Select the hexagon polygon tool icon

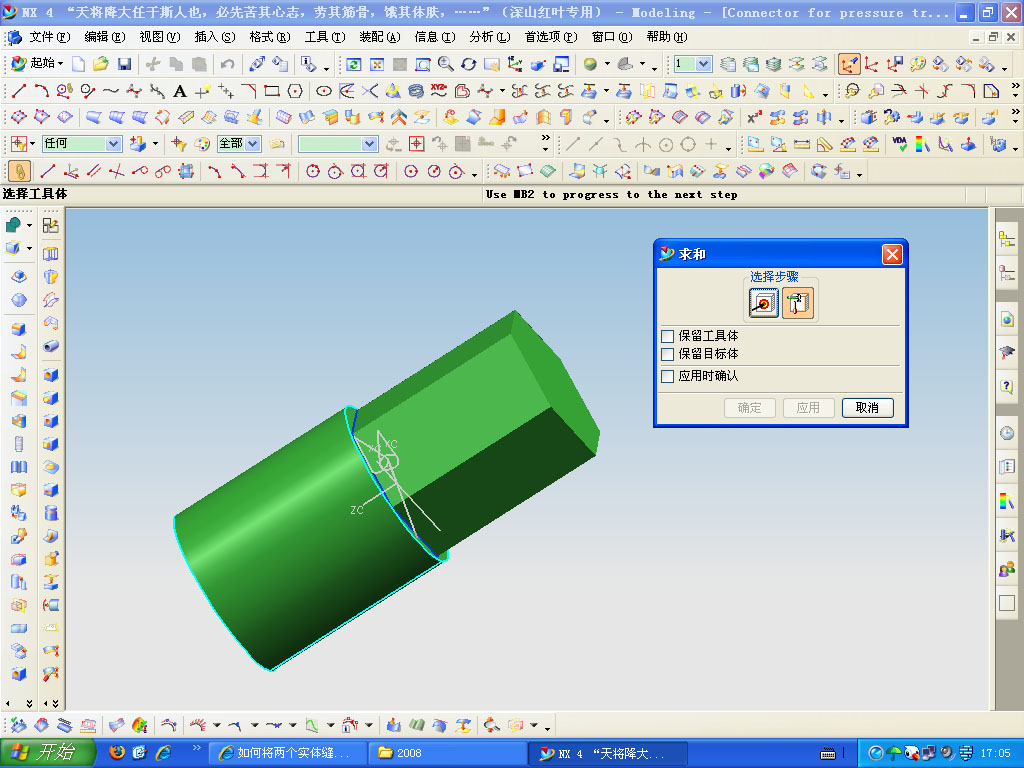(x=295, y=91)
